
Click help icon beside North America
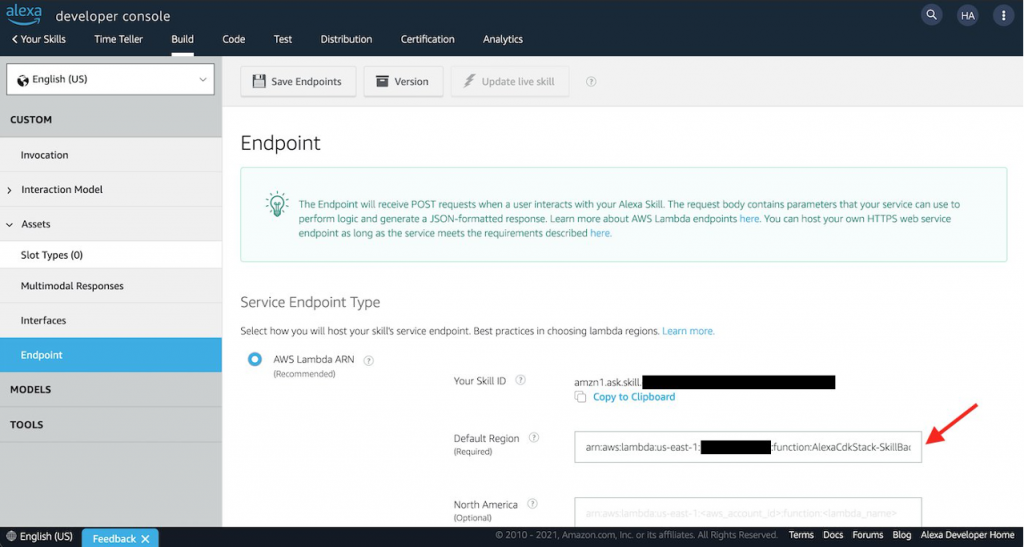(532, 504)
